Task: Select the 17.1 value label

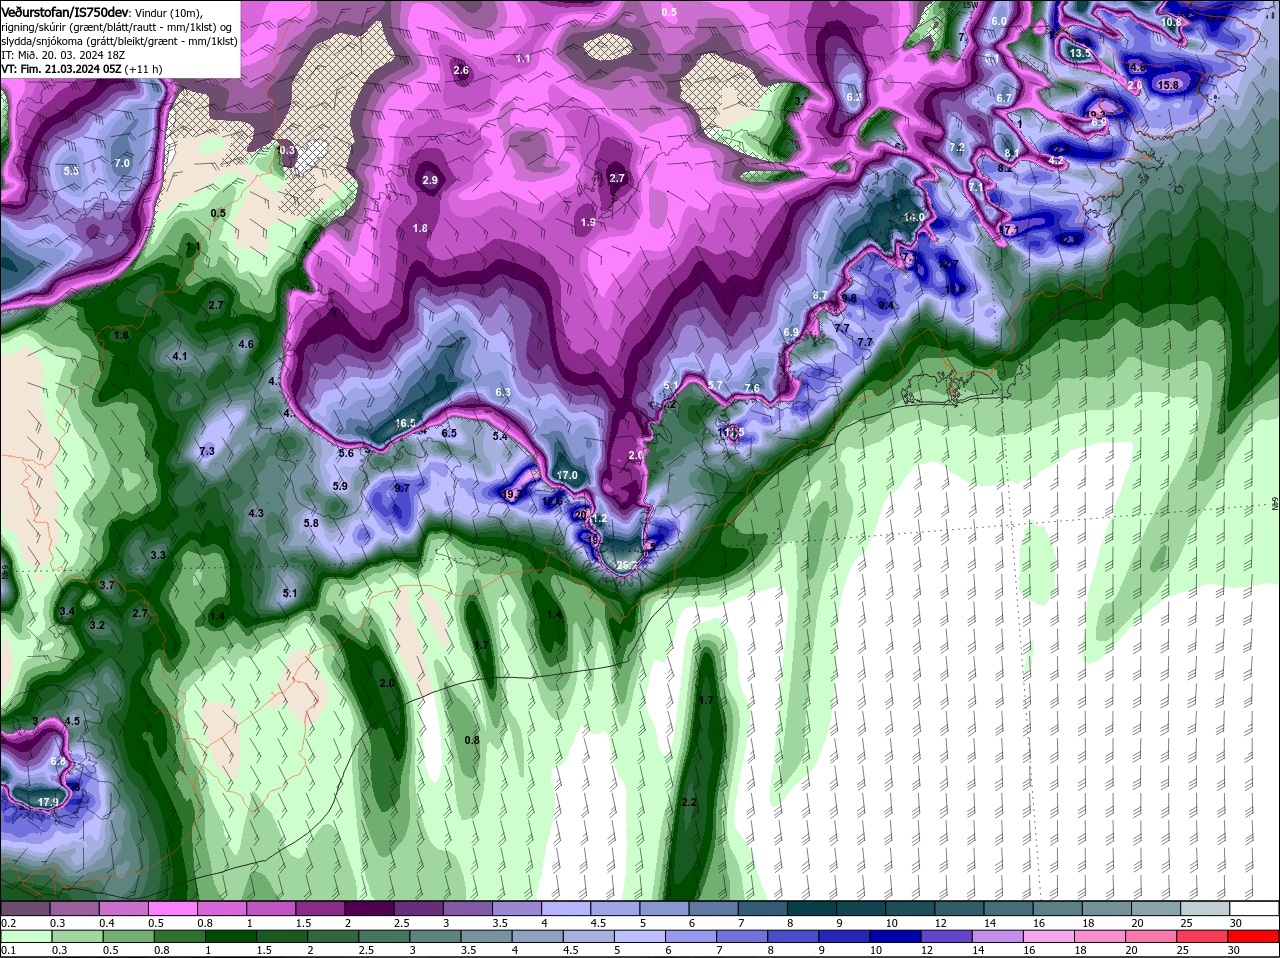Action: 1009,230
